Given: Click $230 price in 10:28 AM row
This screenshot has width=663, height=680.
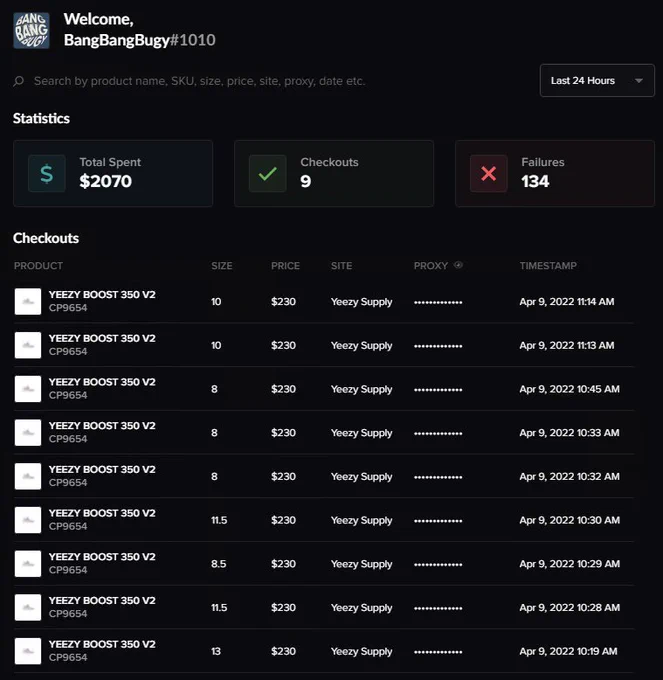Looking at the screenshot, I should [284, 608].
